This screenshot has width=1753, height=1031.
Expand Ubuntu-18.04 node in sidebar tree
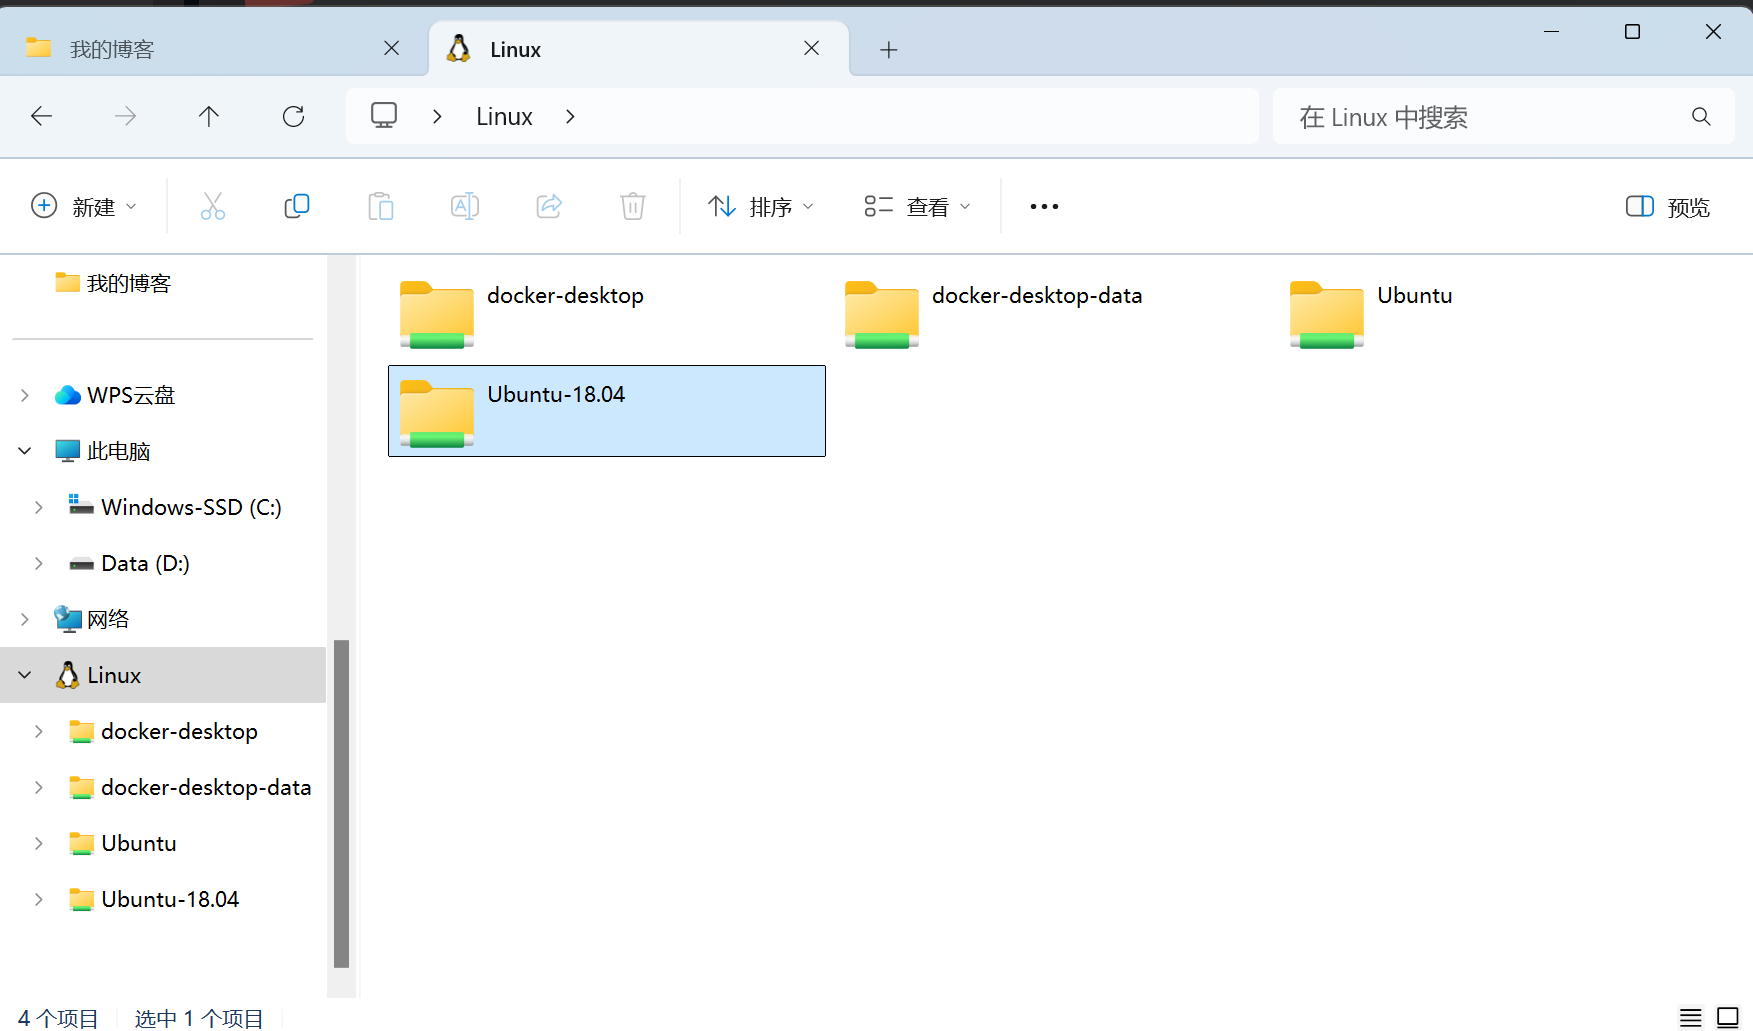(39, 900)
